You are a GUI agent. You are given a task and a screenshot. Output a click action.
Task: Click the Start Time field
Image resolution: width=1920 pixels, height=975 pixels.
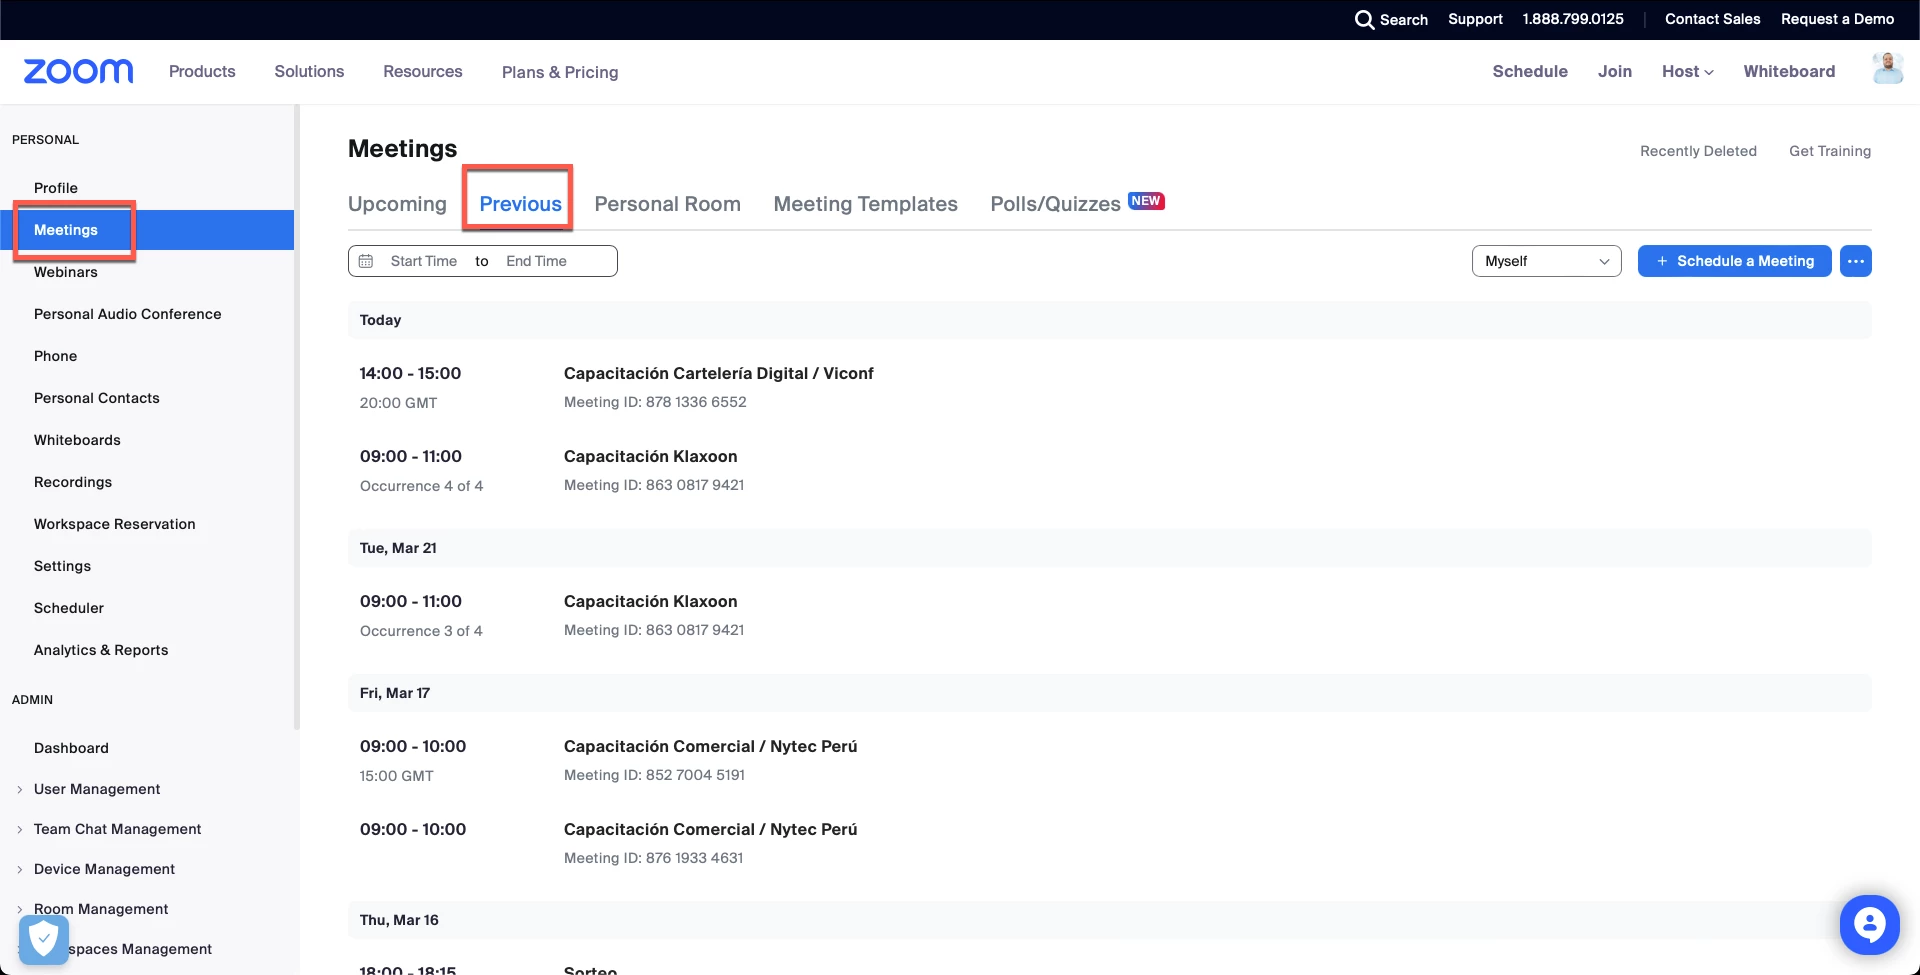424,261
